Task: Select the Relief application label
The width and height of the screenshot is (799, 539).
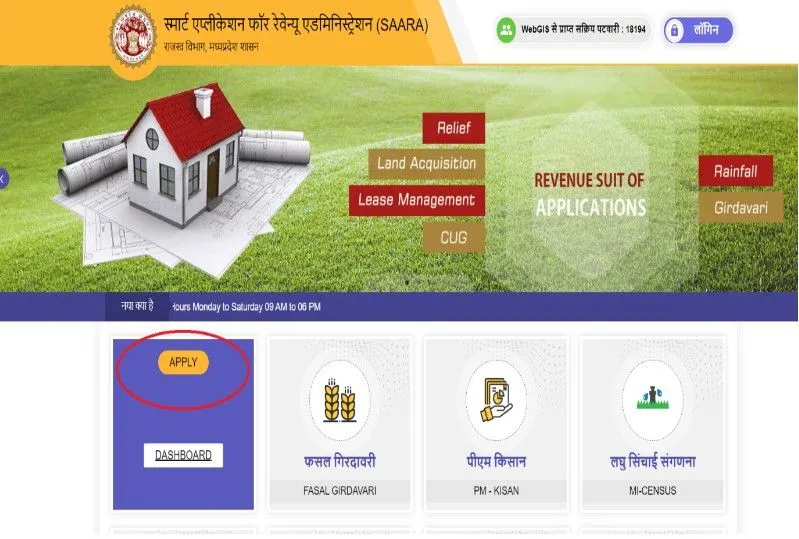Action: [x=454, y=128]
